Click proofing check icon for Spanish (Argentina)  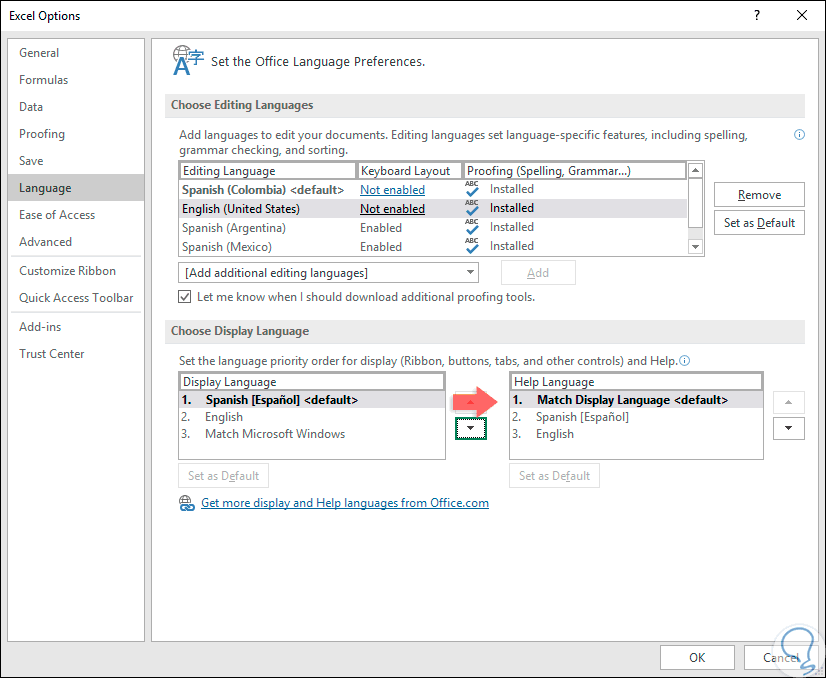(472, 227)
